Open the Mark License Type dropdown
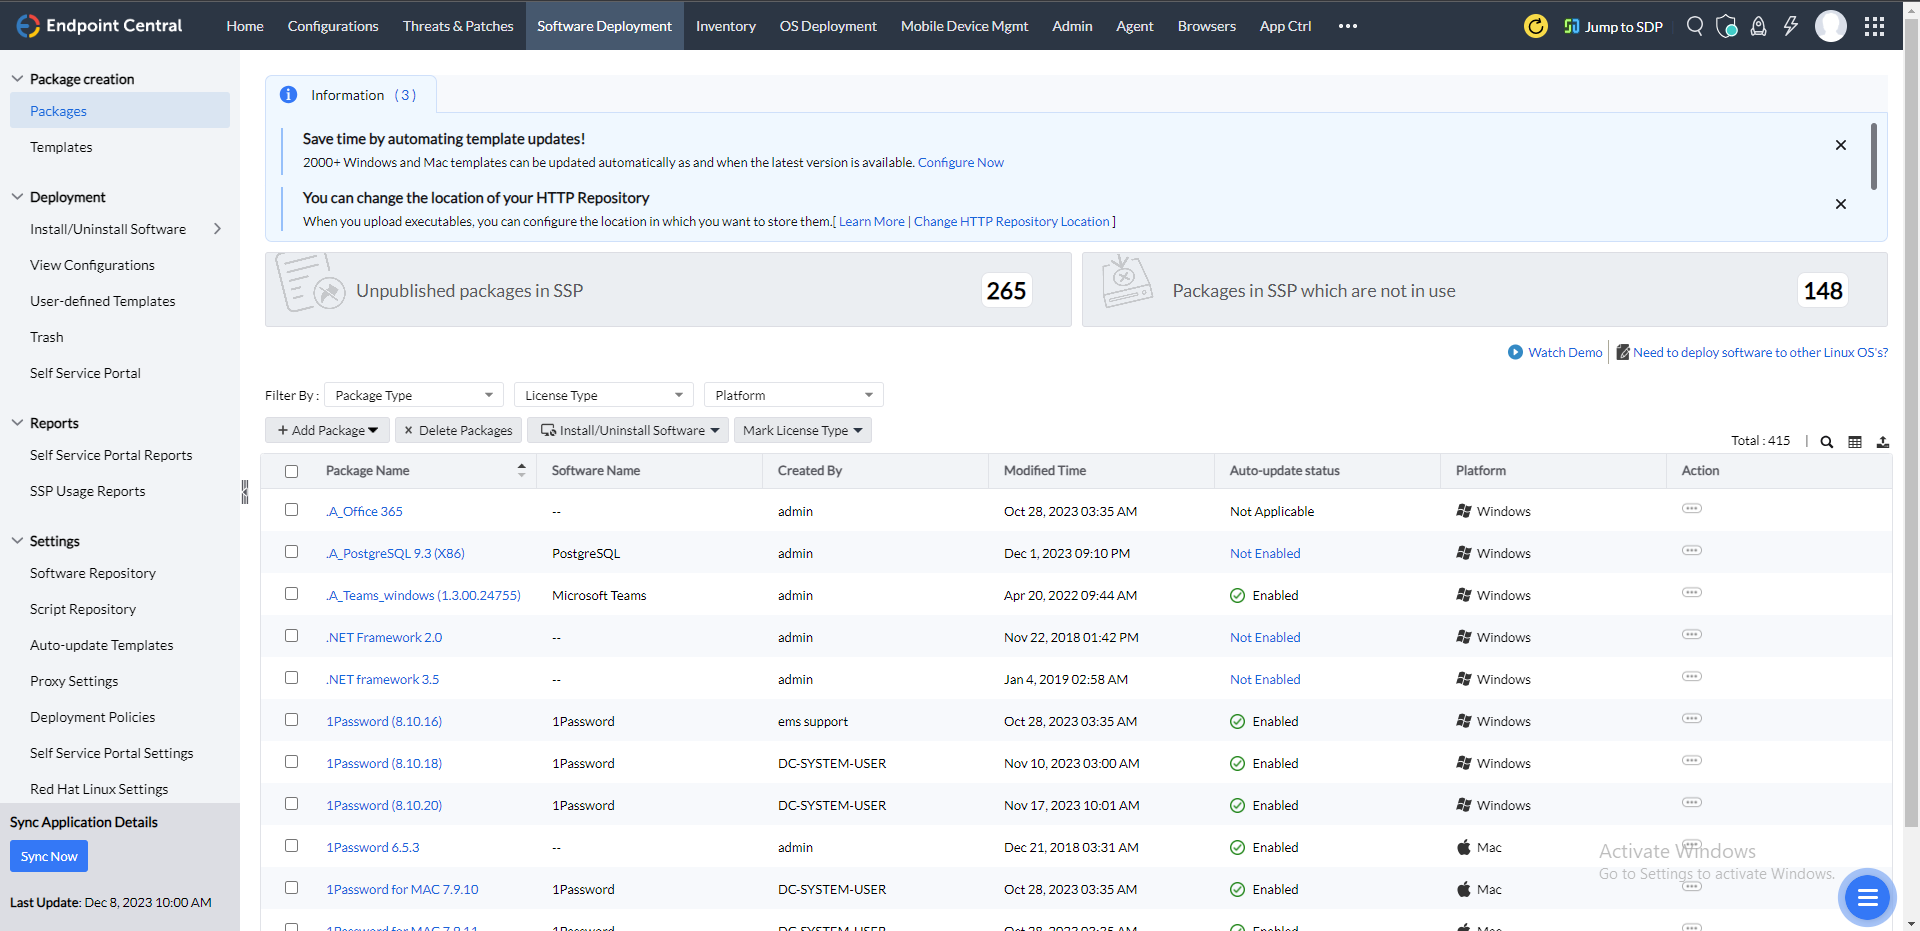The width and height of the screenshot is (1920, 931). 802,430
